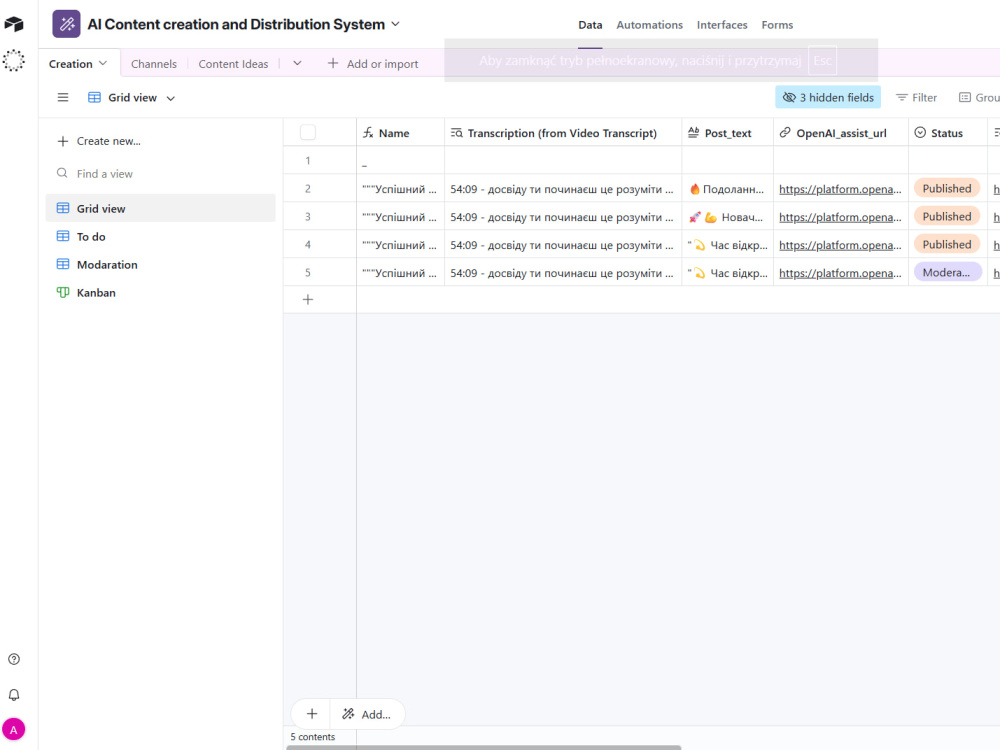Open the Data tab

590,25
